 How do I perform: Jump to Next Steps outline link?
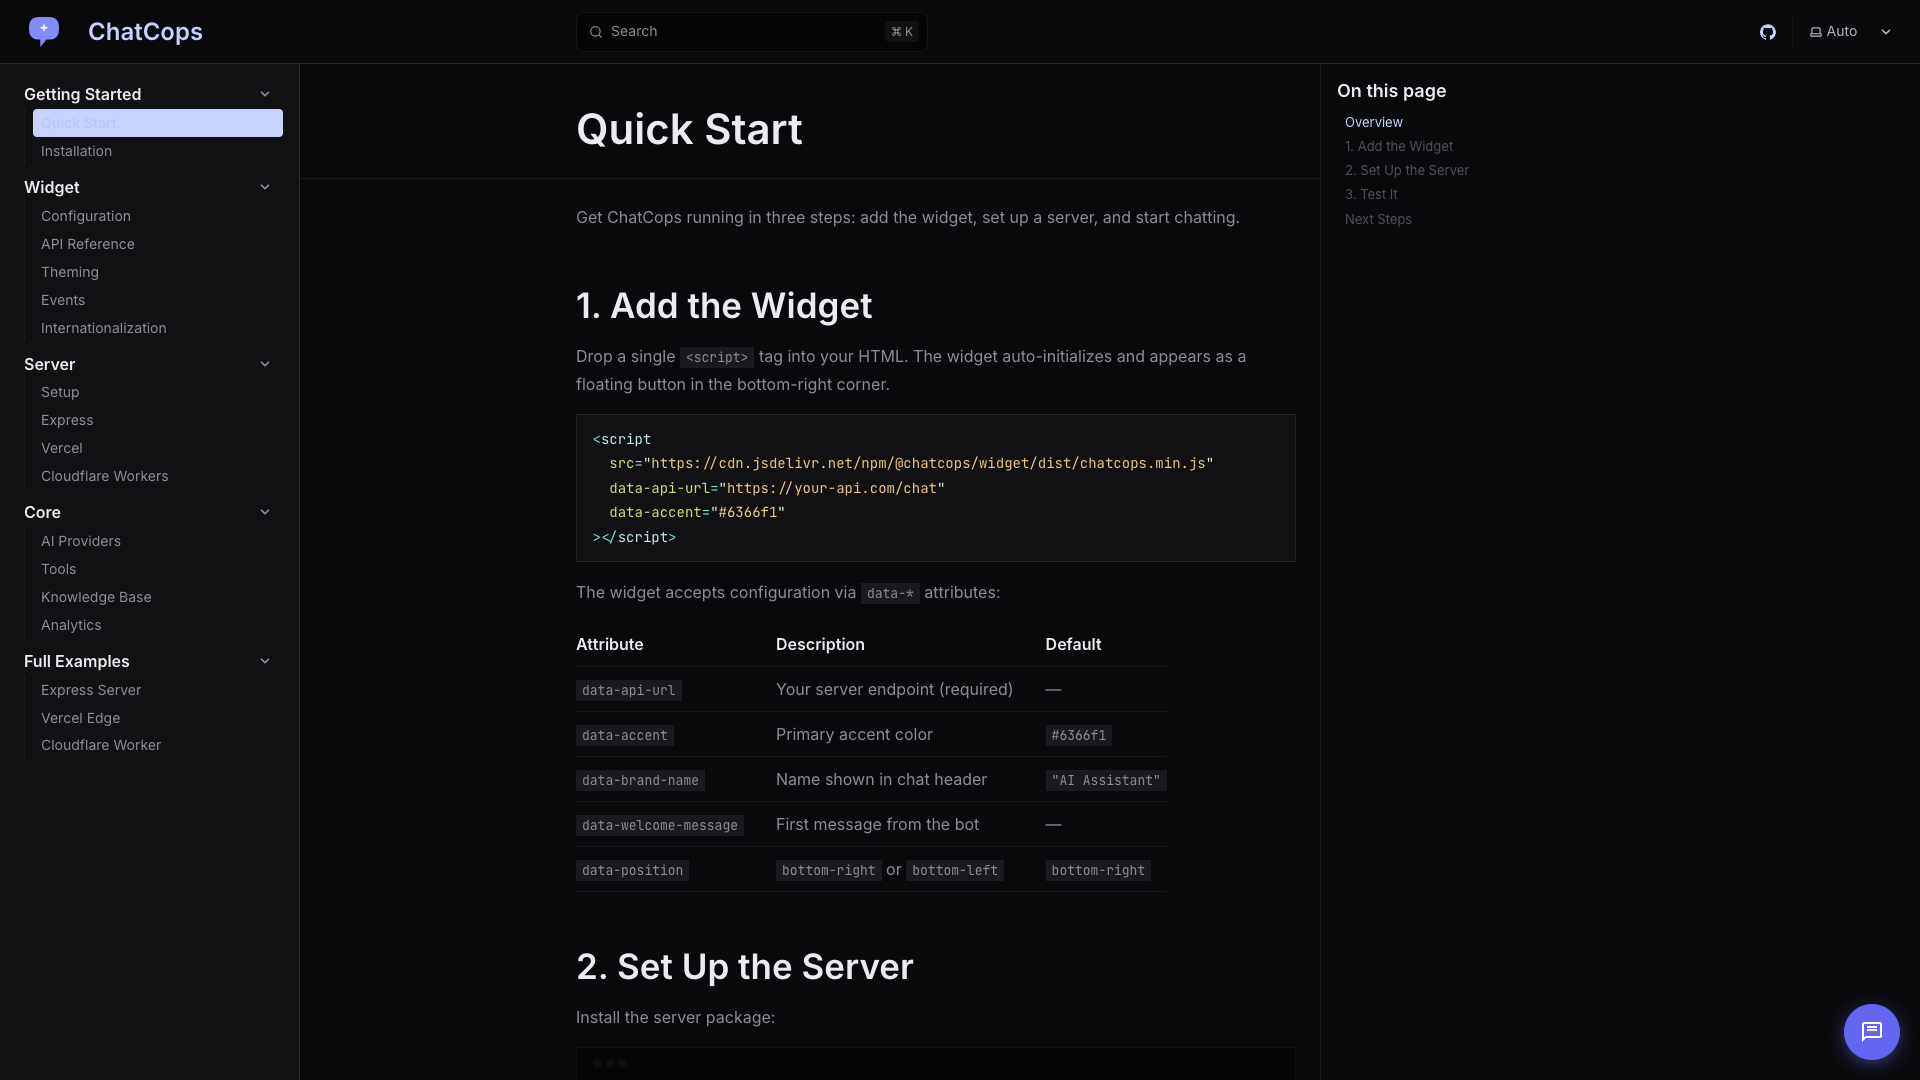[1378, 219]
